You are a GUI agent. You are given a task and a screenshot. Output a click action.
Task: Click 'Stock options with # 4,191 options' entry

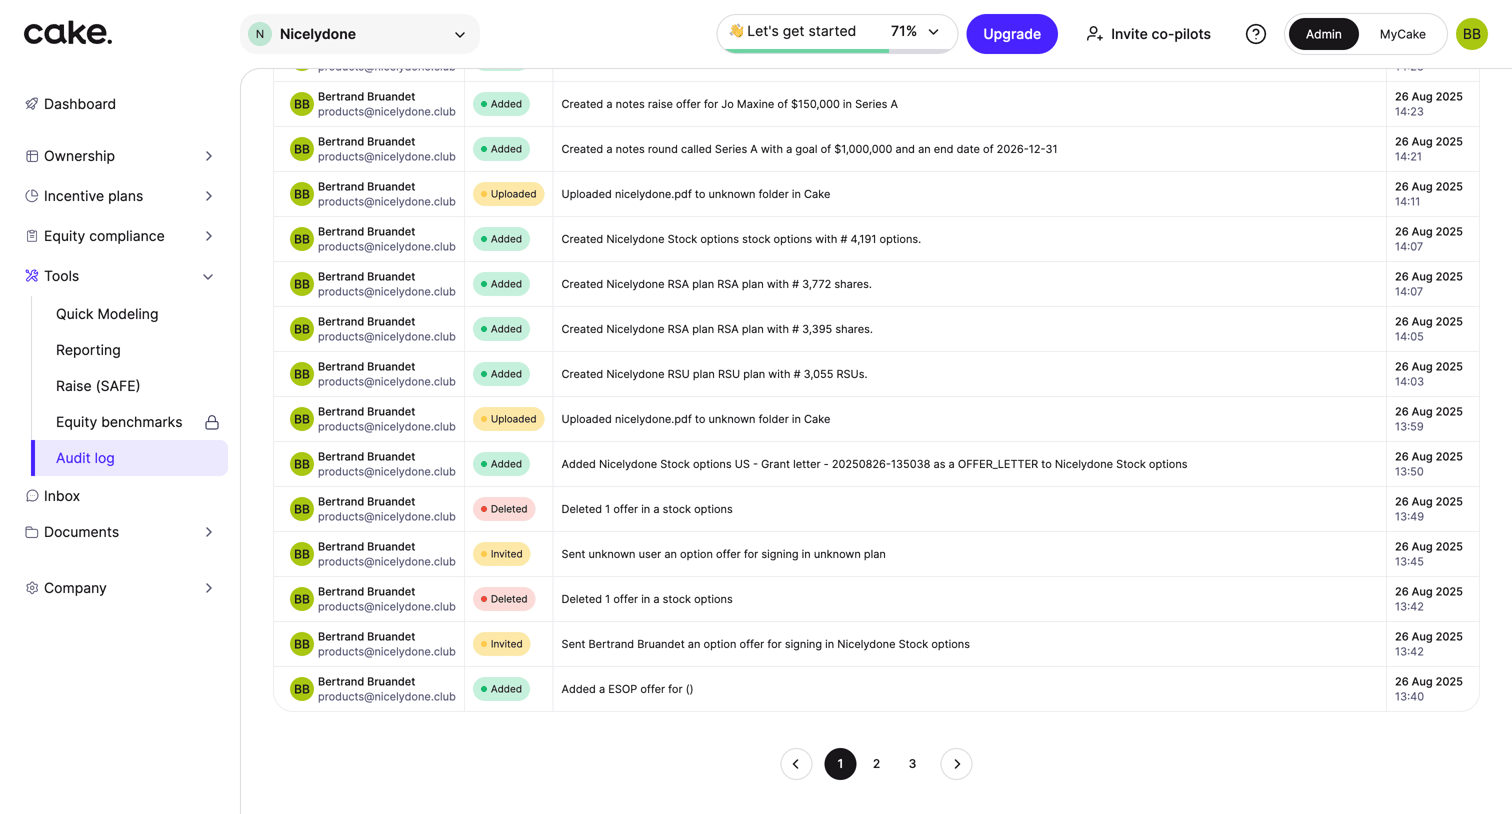coord(741,239)
